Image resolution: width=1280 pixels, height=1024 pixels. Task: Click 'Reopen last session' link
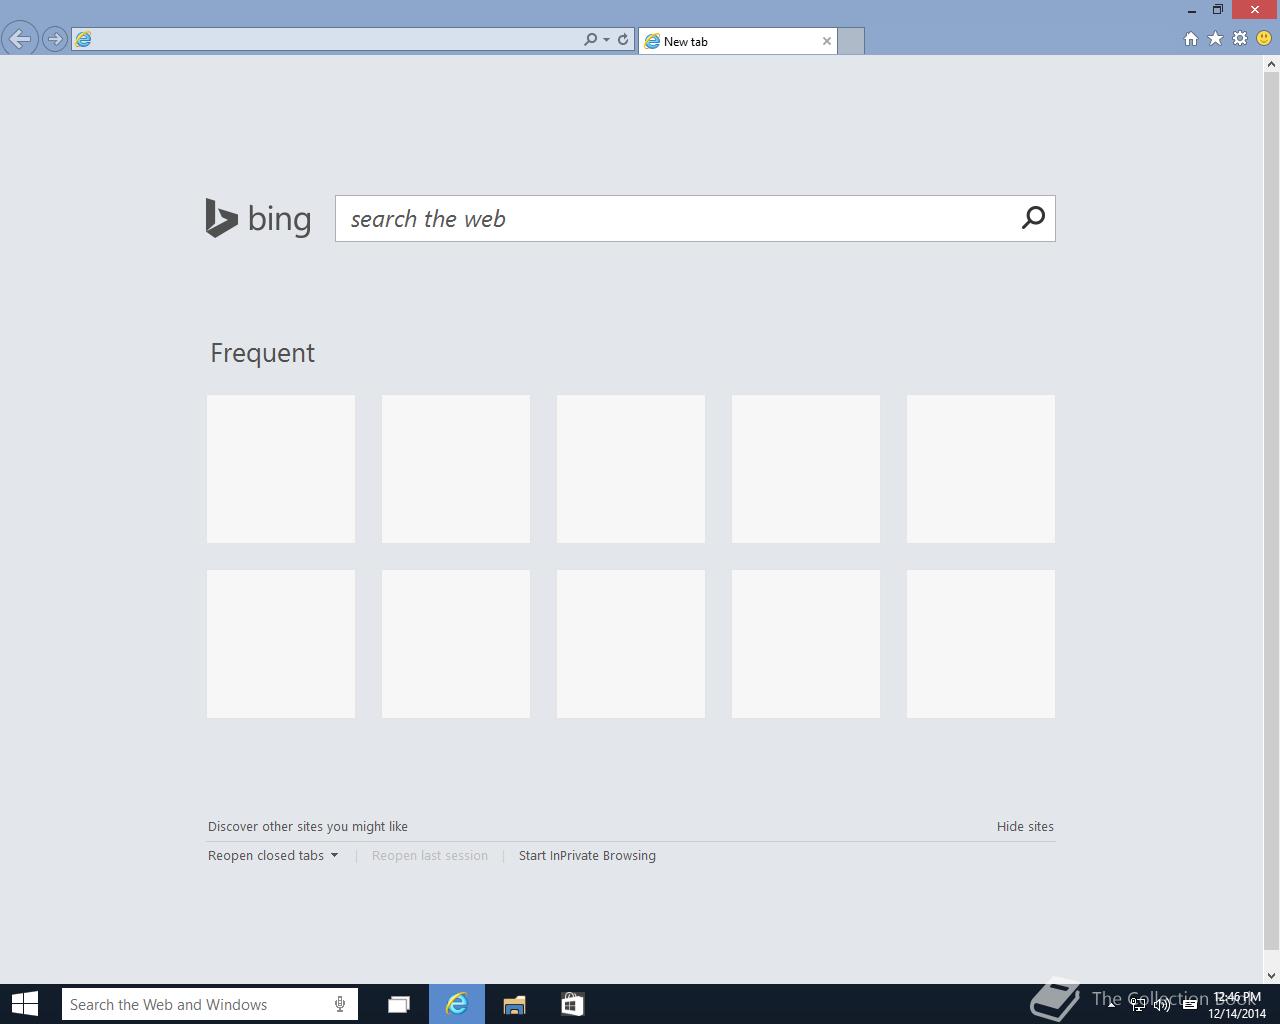(430, 855)
